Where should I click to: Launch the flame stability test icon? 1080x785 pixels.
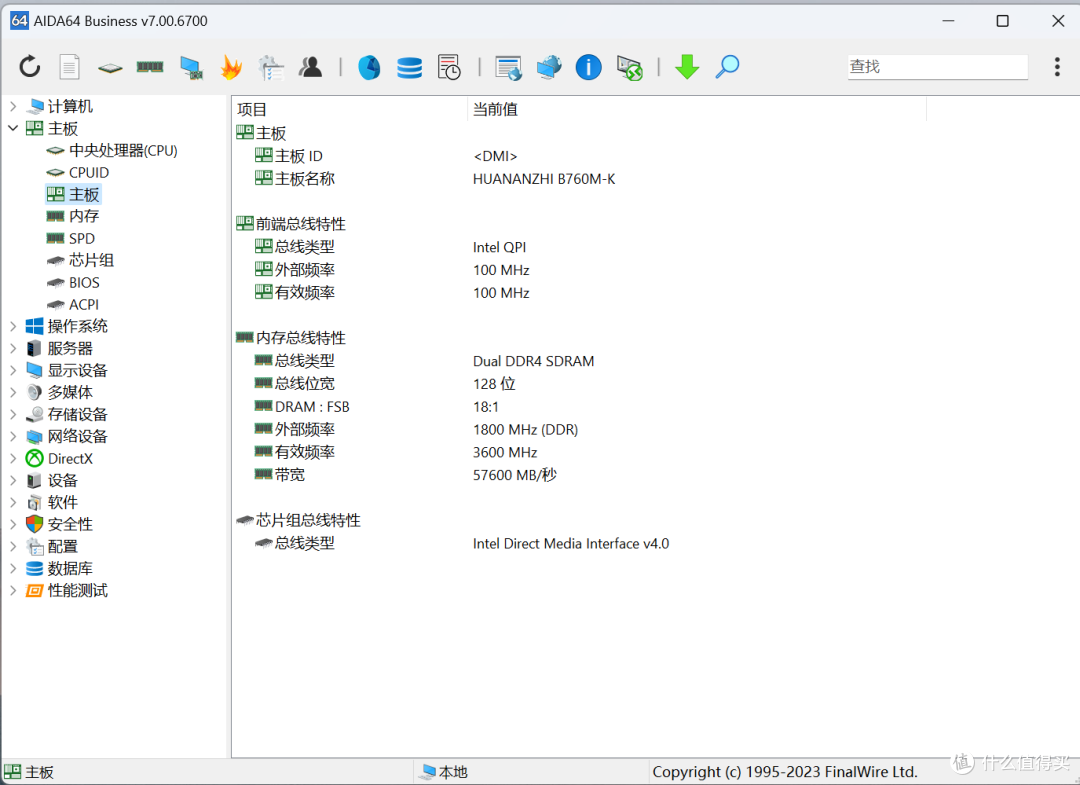[231, 67]
